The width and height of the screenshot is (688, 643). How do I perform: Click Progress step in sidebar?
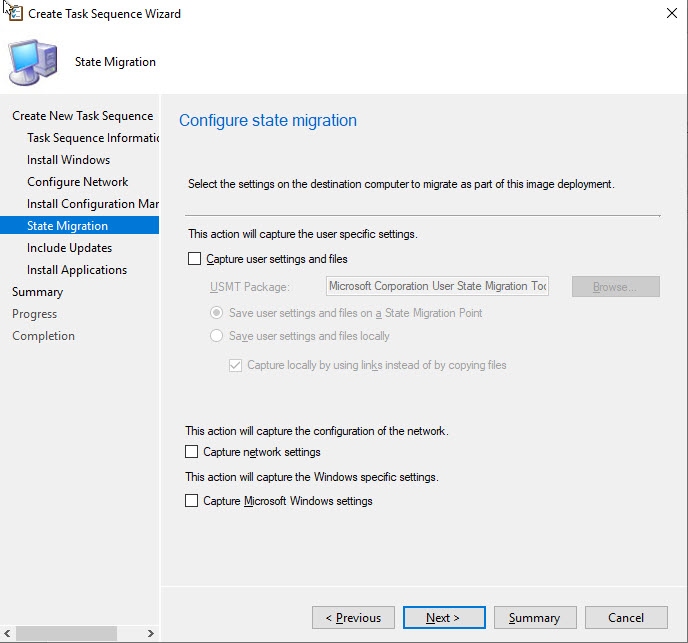coord(35,314)
